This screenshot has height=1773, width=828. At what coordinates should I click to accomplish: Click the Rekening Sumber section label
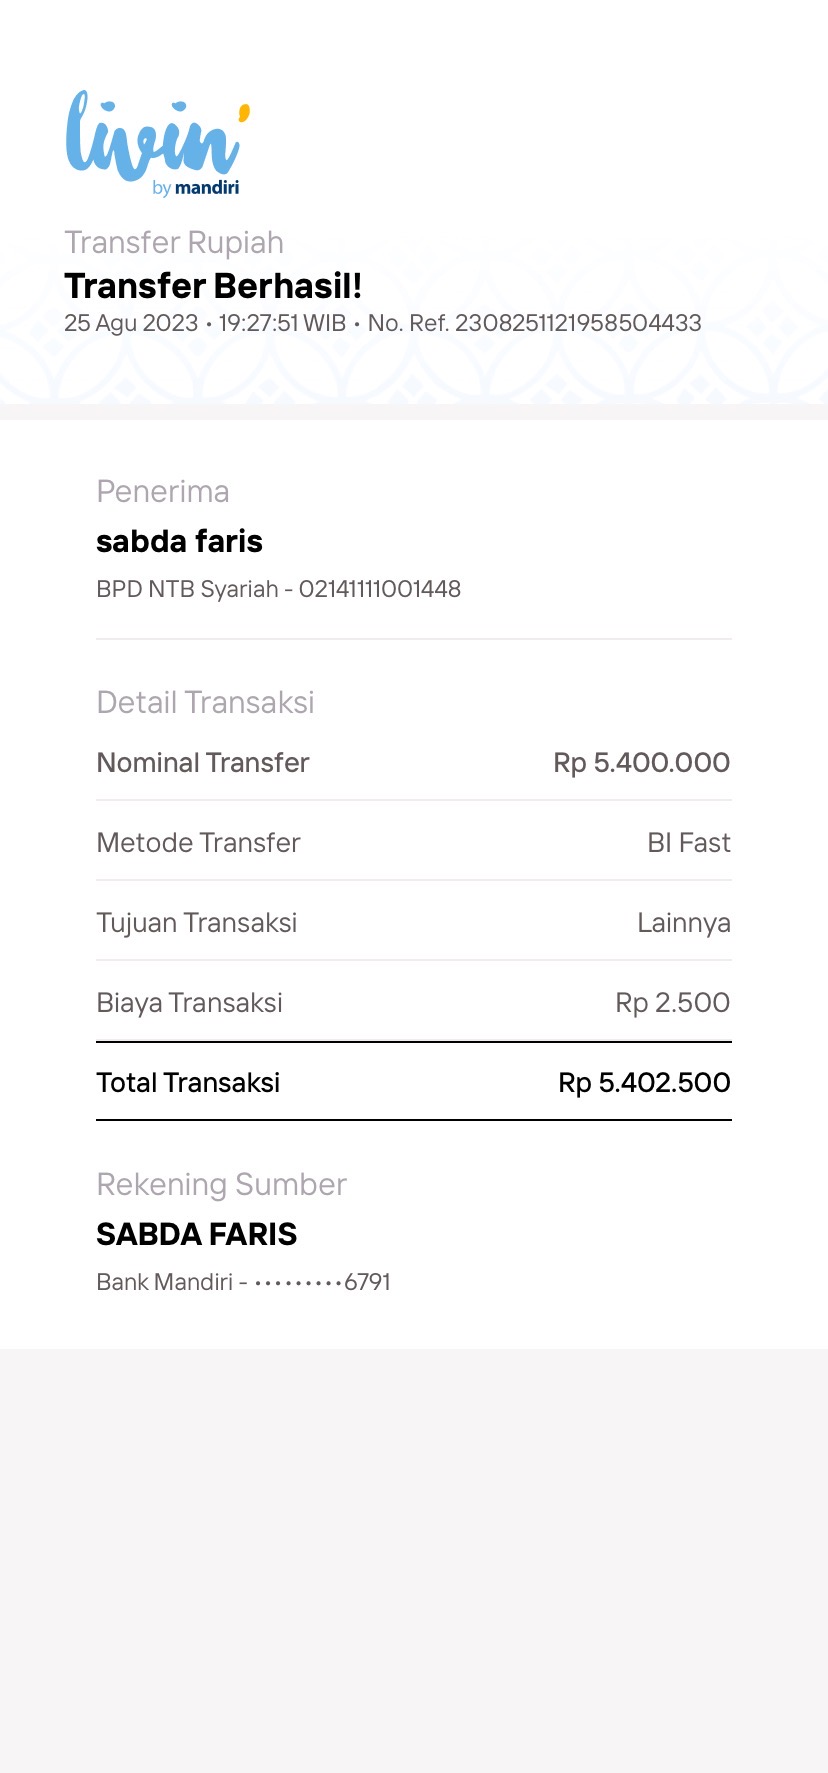tap(221, 1184)
